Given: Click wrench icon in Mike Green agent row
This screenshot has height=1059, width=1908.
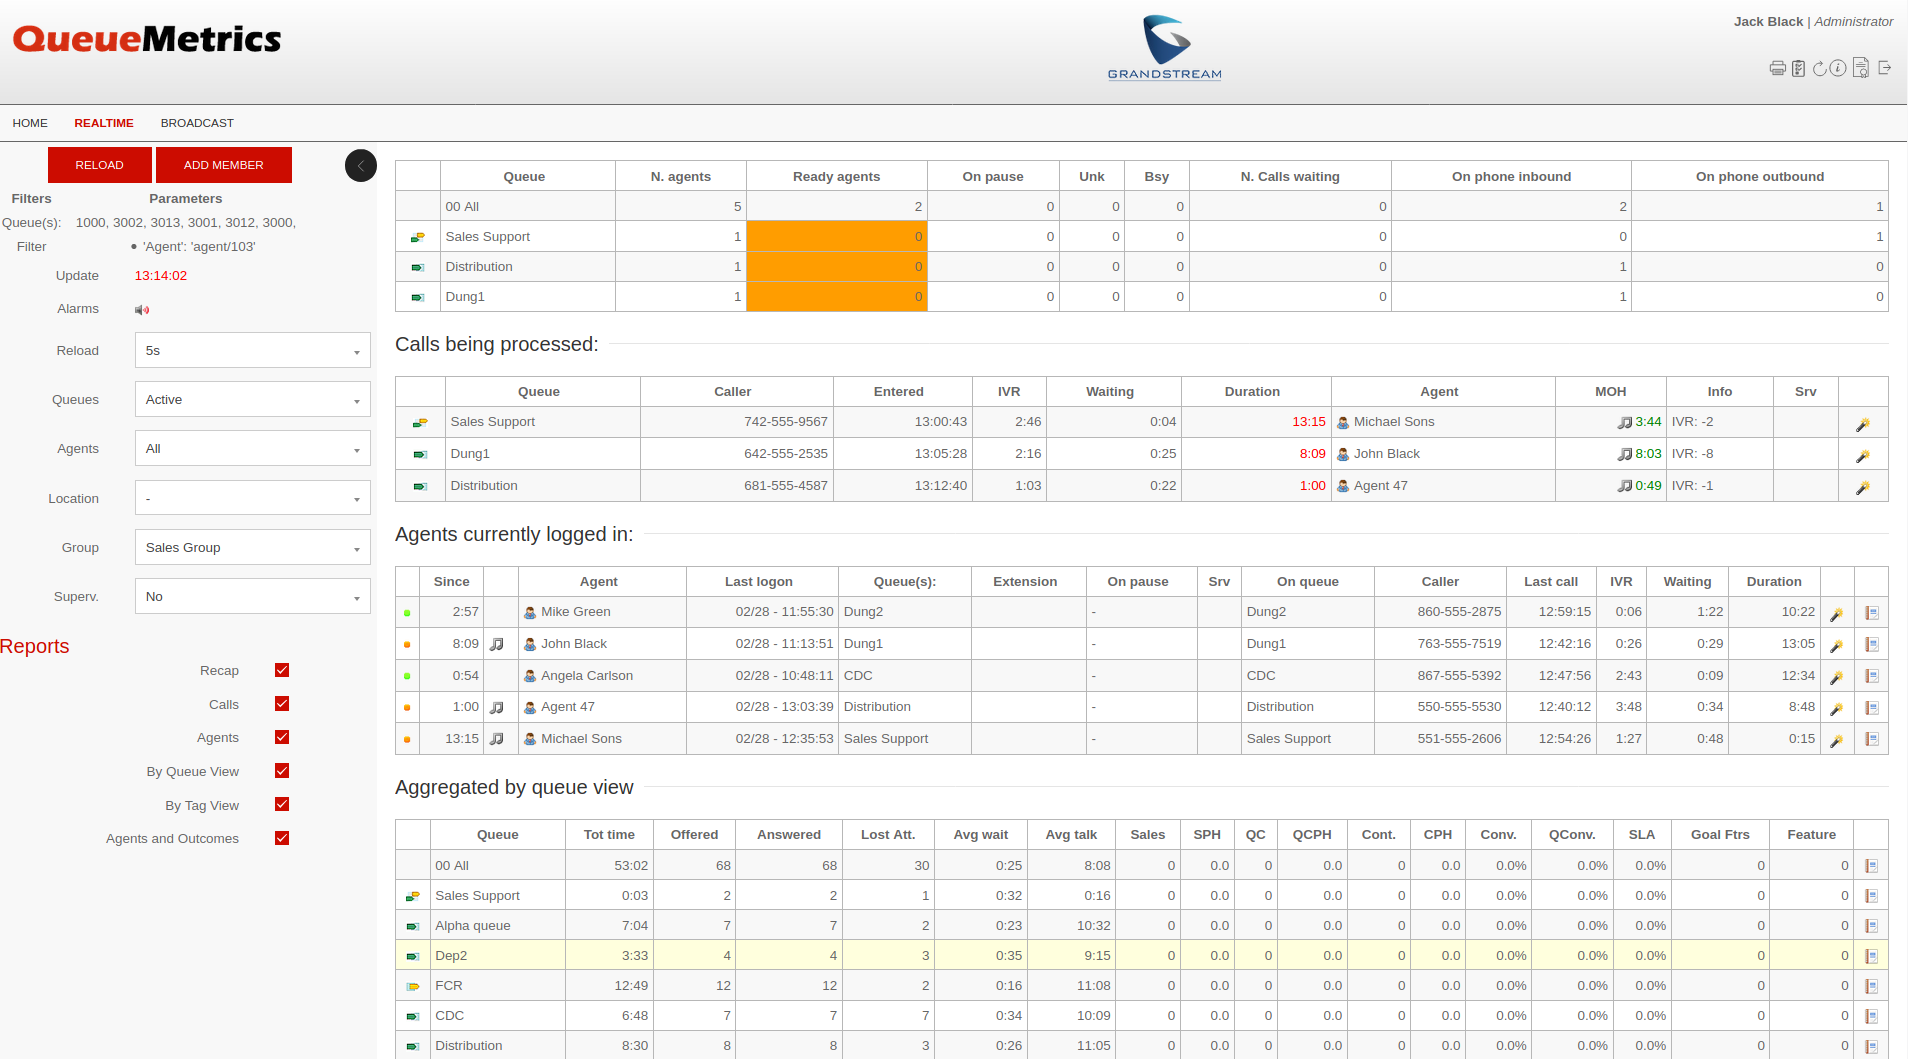Looking at the screenshot, I should pos(1836,614).
